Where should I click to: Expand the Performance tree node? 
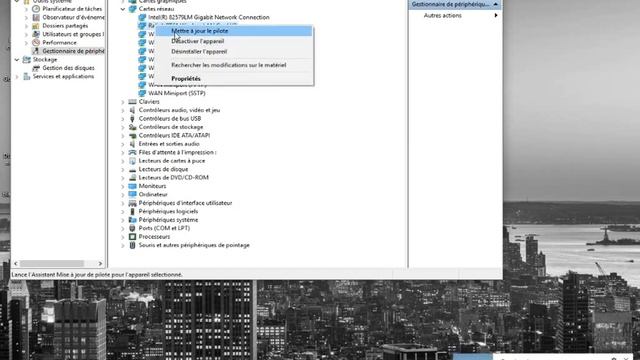click(x=27, y=42)
